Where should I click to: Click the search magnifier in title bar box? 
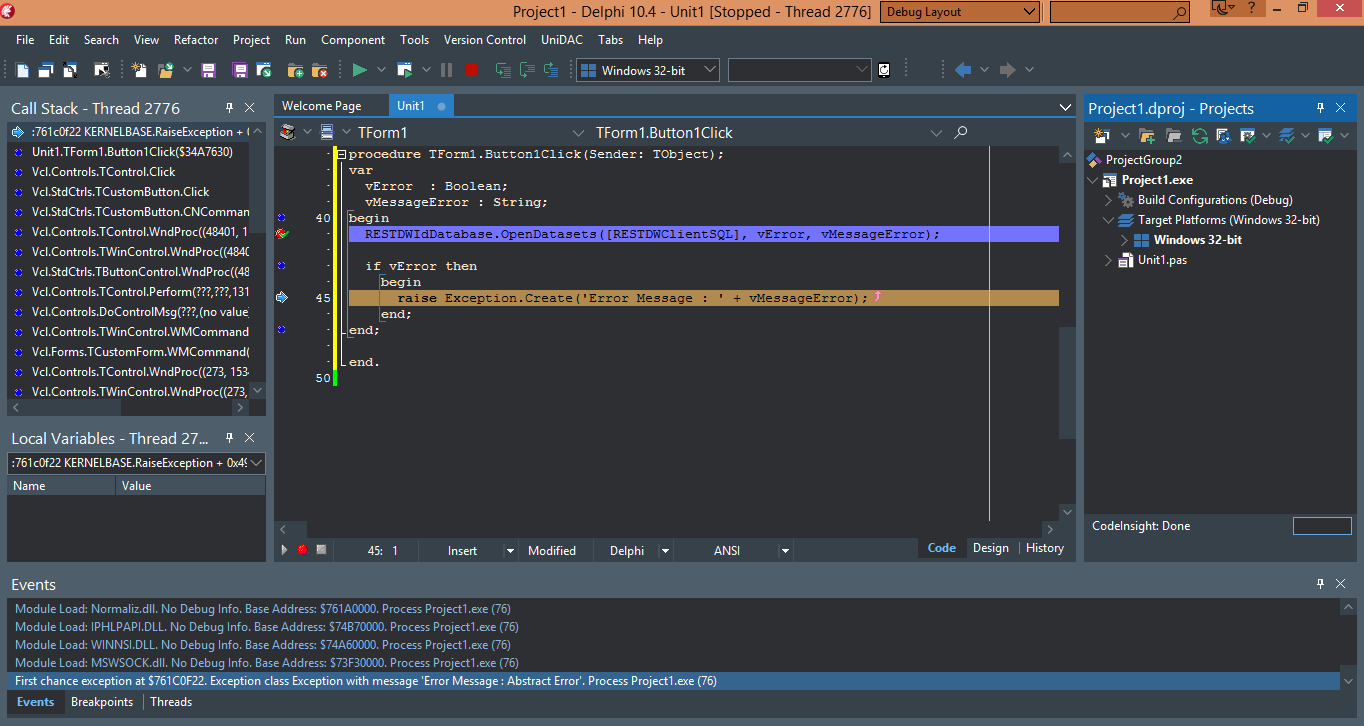(1180, 13)
